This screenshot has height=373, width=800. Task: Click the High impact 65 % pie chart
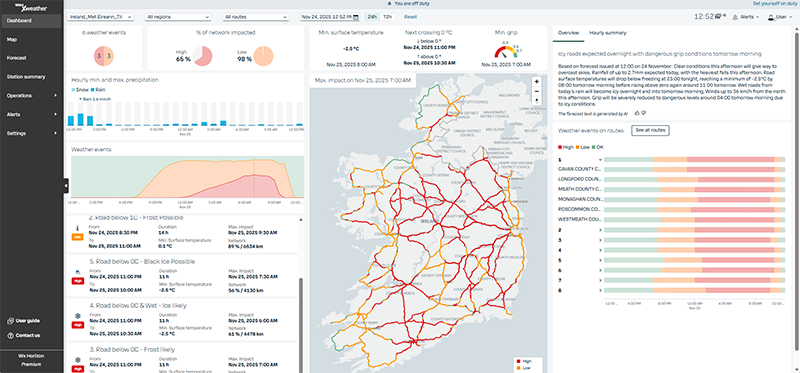[x=202, y=56]
